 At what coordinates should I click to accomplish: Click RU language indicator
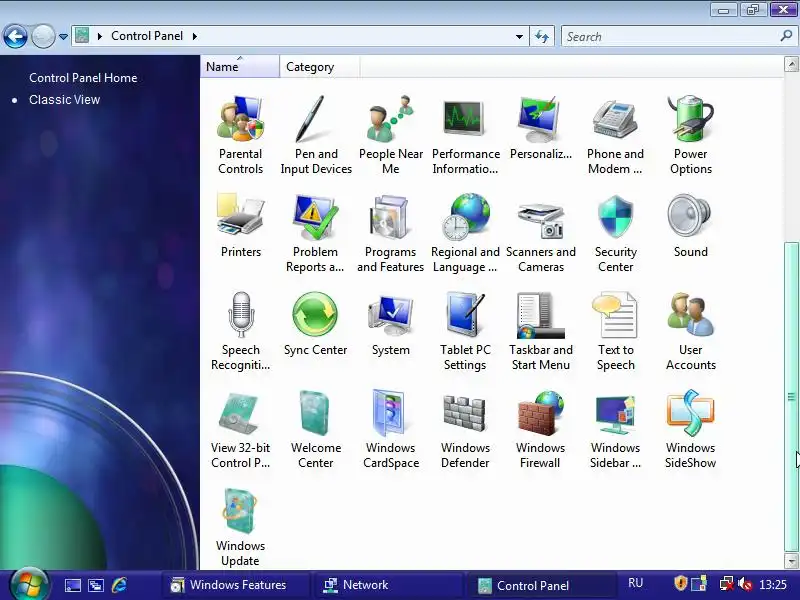pyautogui.click(x=636, y=583)
